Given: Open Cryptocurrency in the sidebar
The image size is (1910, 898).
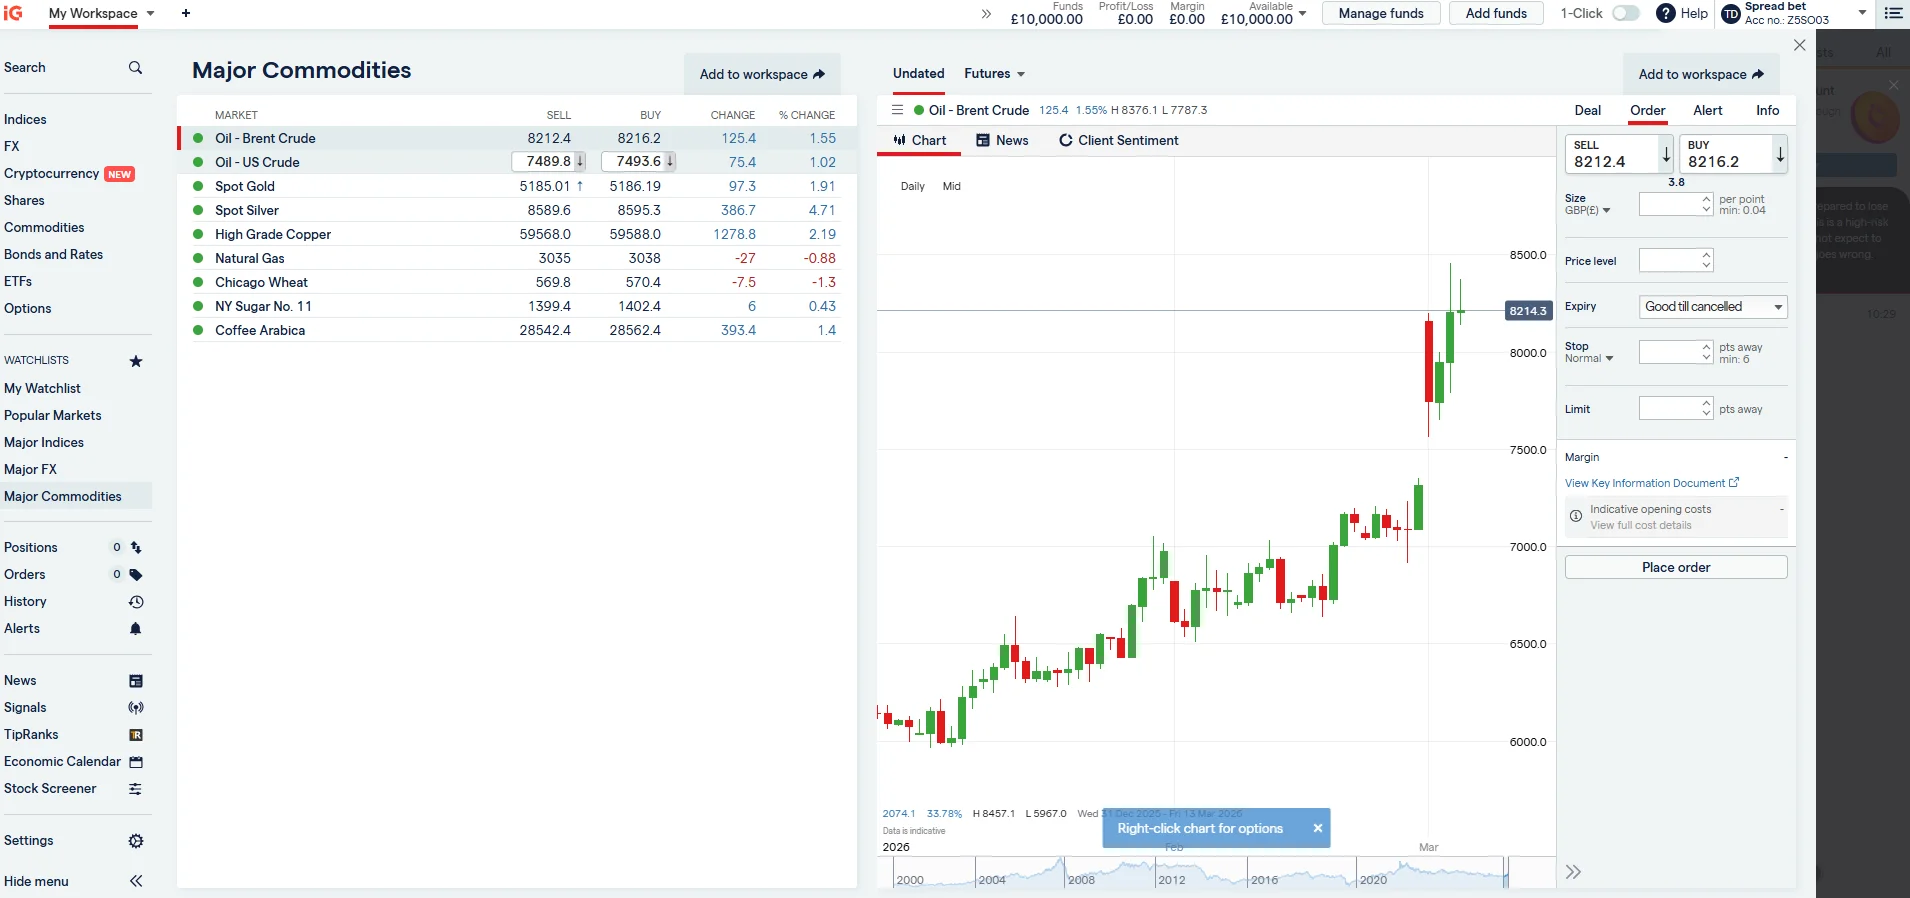Looking at the screenshot, I should pos(51,173).
